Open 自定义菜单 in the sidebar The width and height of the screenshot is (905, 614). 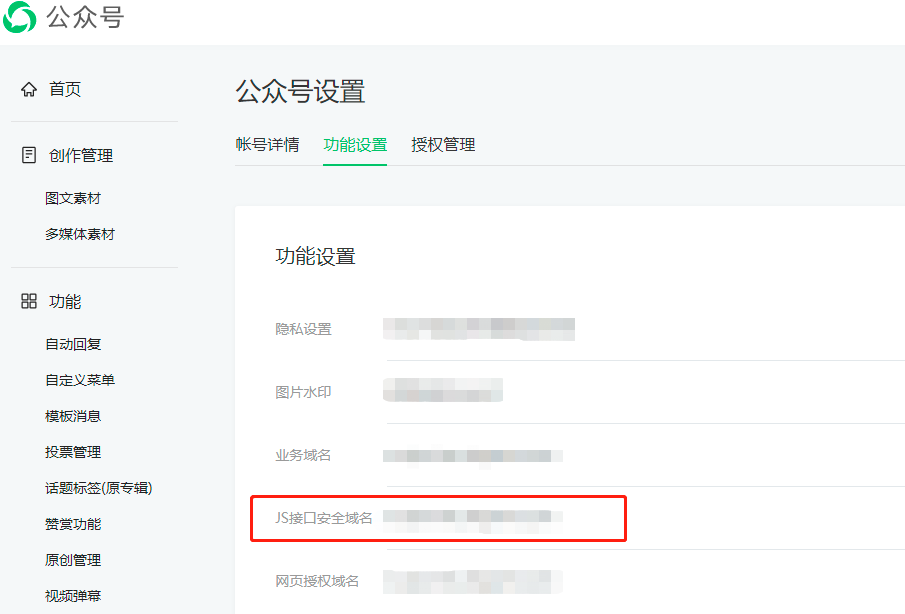pyautogui.click(x=80, y=380)
